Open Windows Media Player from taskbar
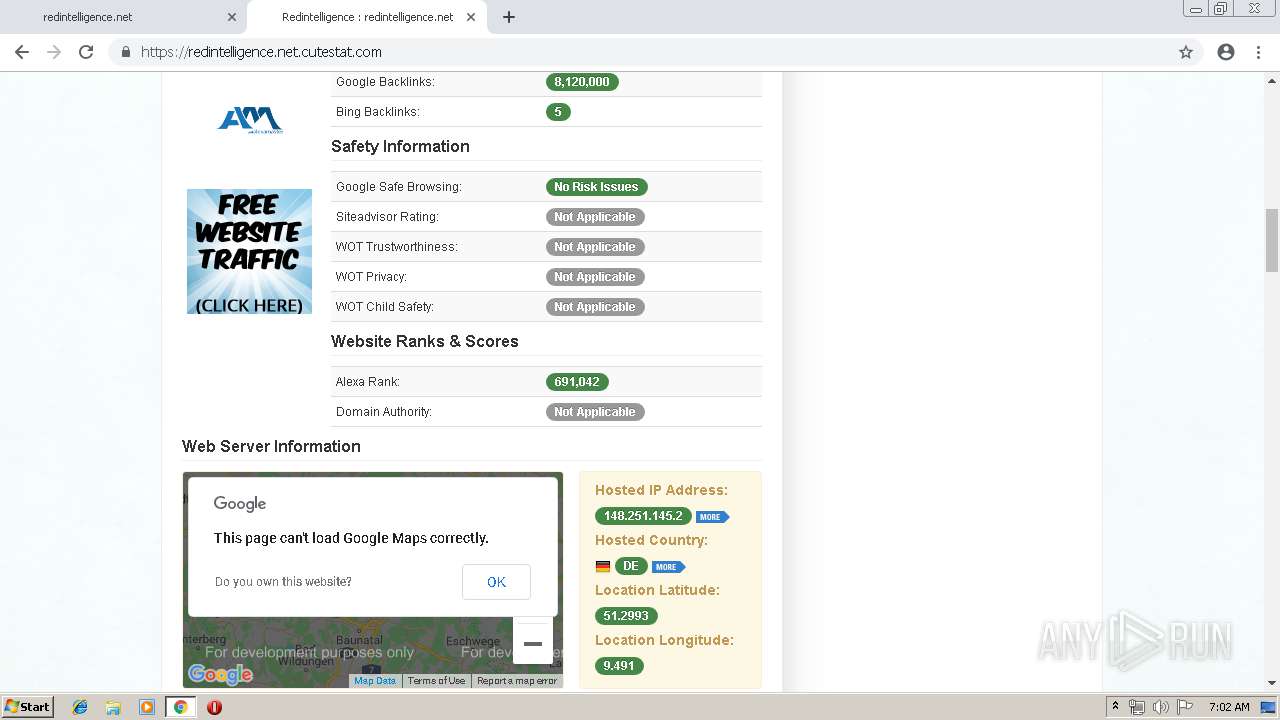The image size is (1280, 720). [147, 707]
